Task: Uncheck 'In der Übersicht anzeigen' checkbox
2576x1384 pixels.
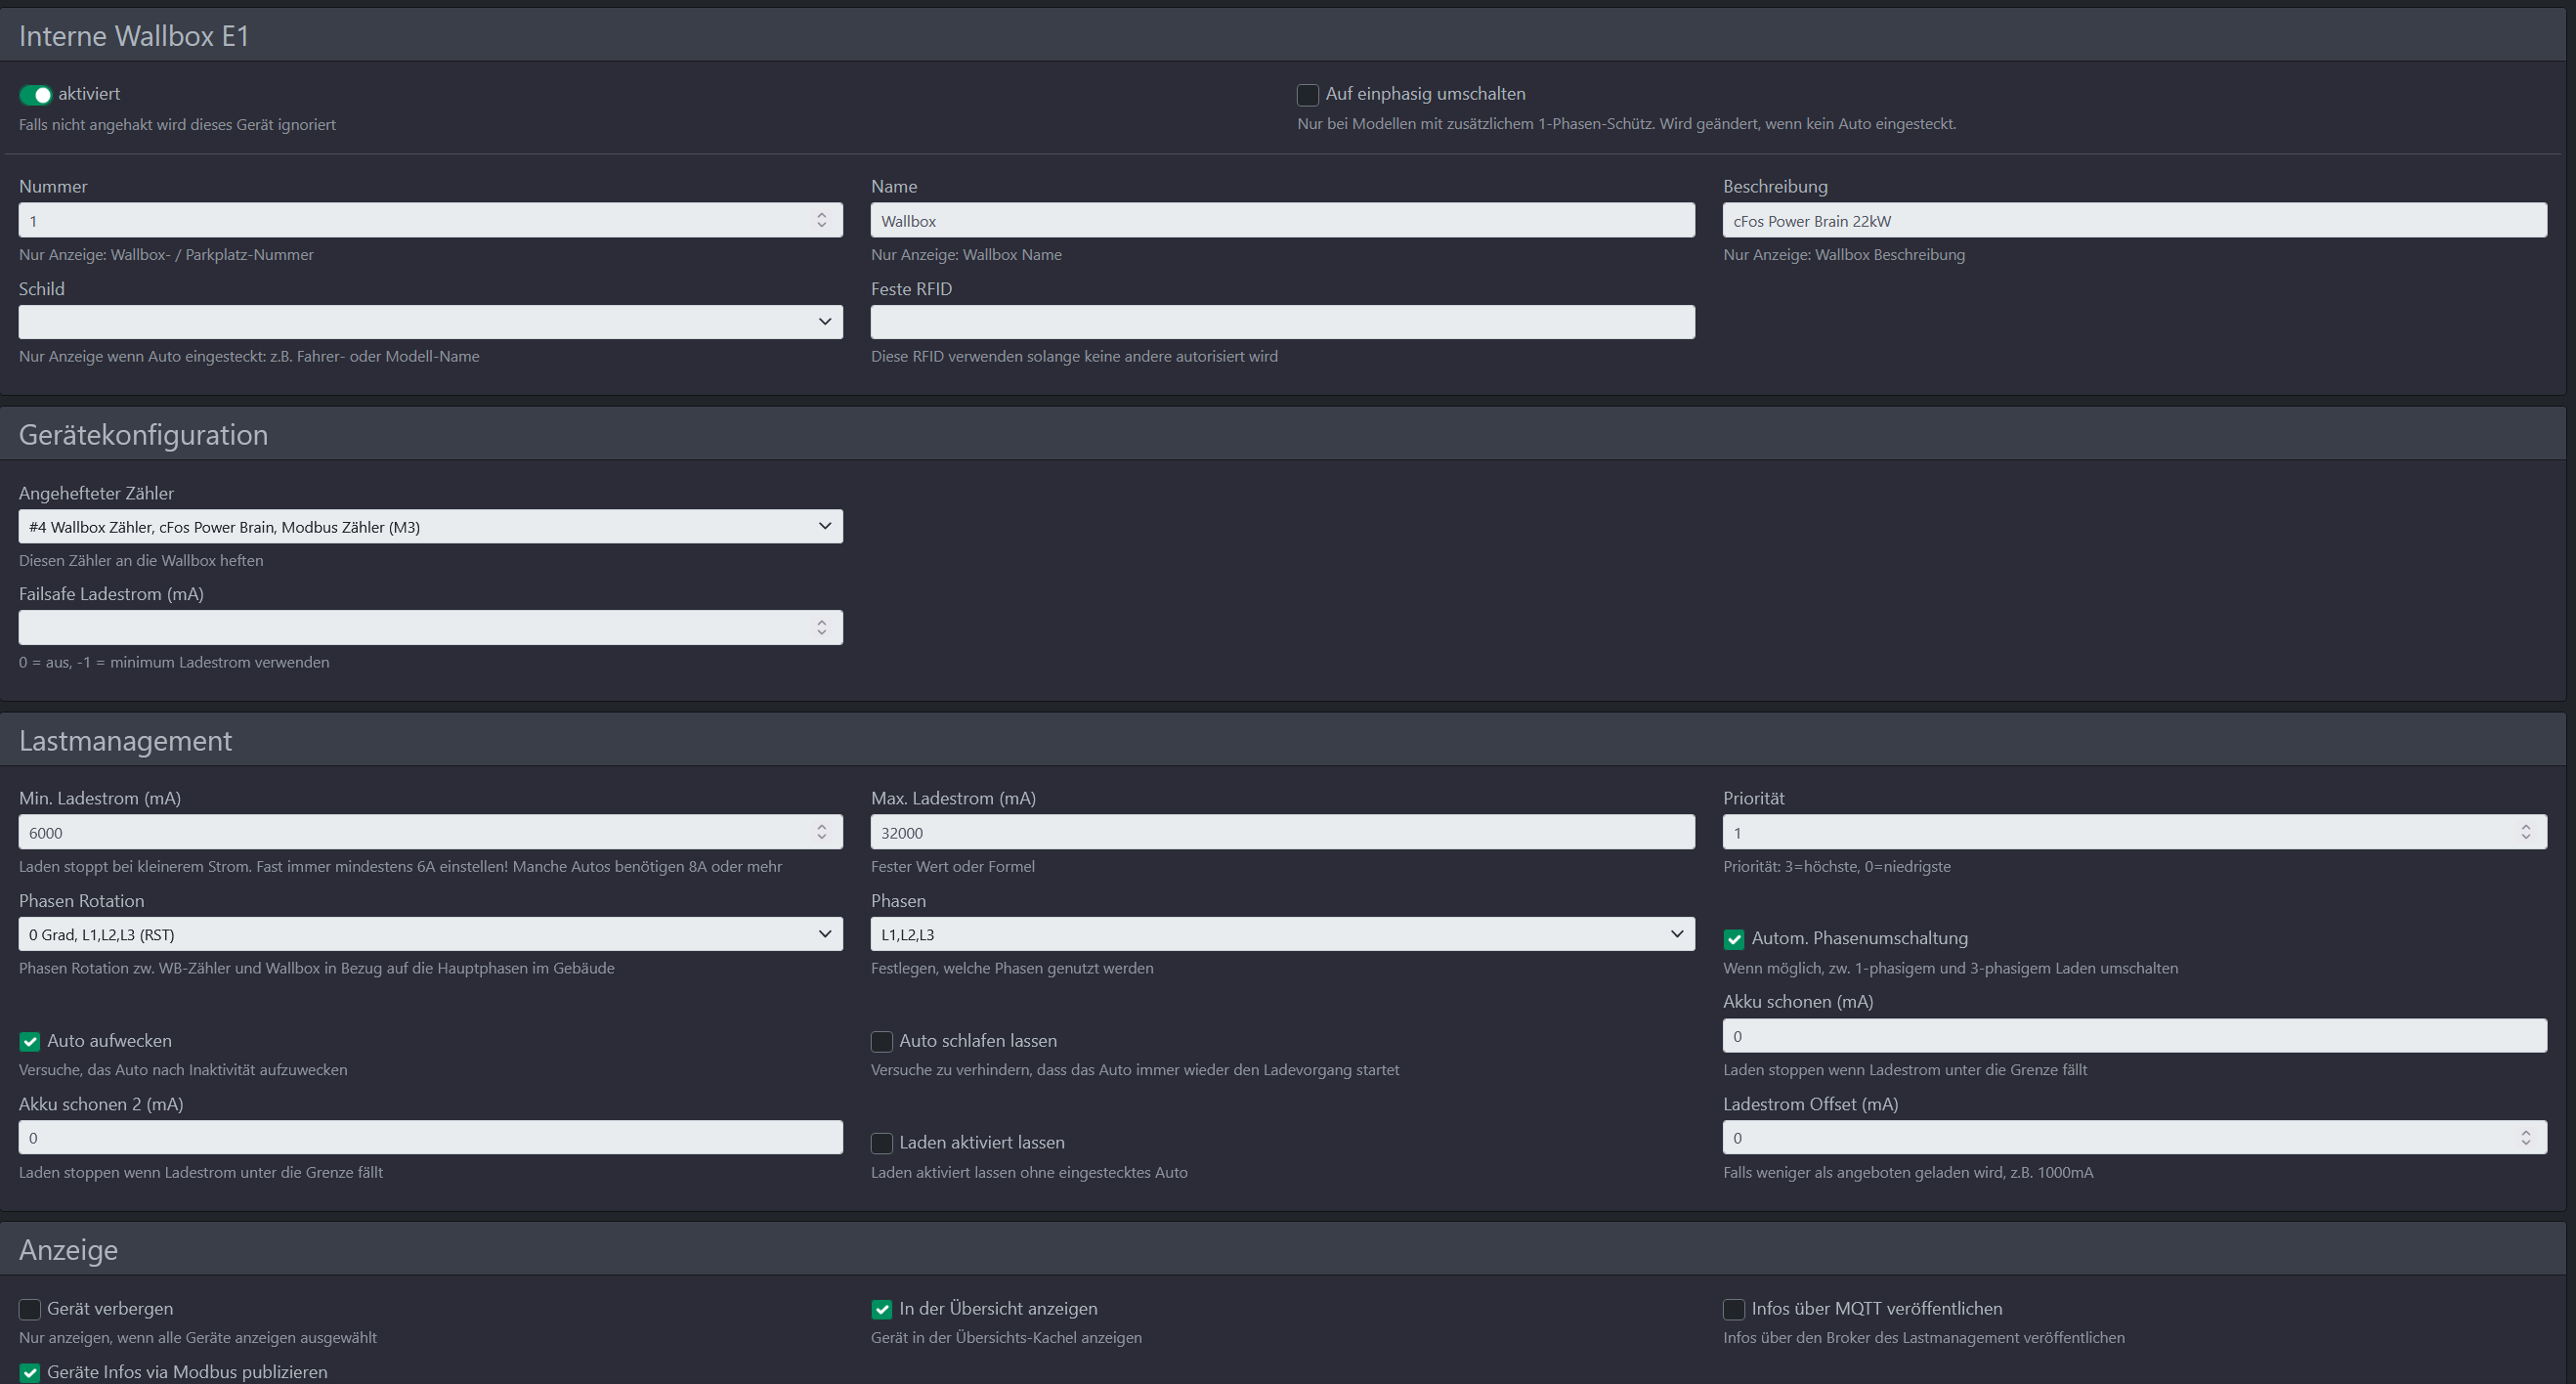Action: pyautogui.click(x=882, y=1309)
